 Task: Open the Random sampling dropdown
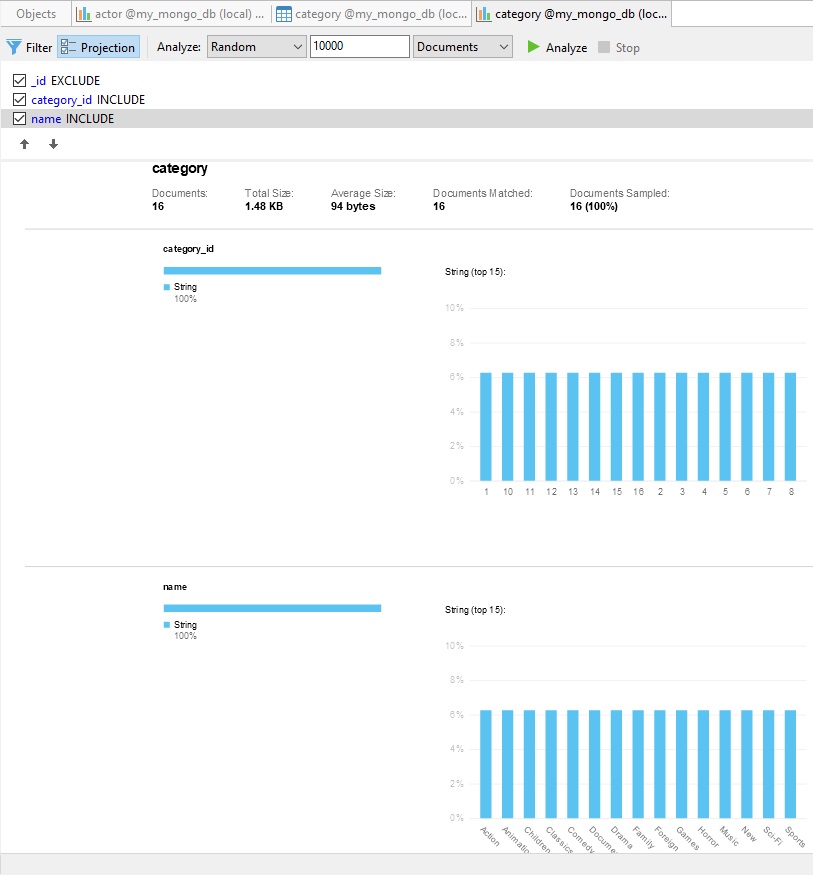pyautogui.click(x=257, y=47)
